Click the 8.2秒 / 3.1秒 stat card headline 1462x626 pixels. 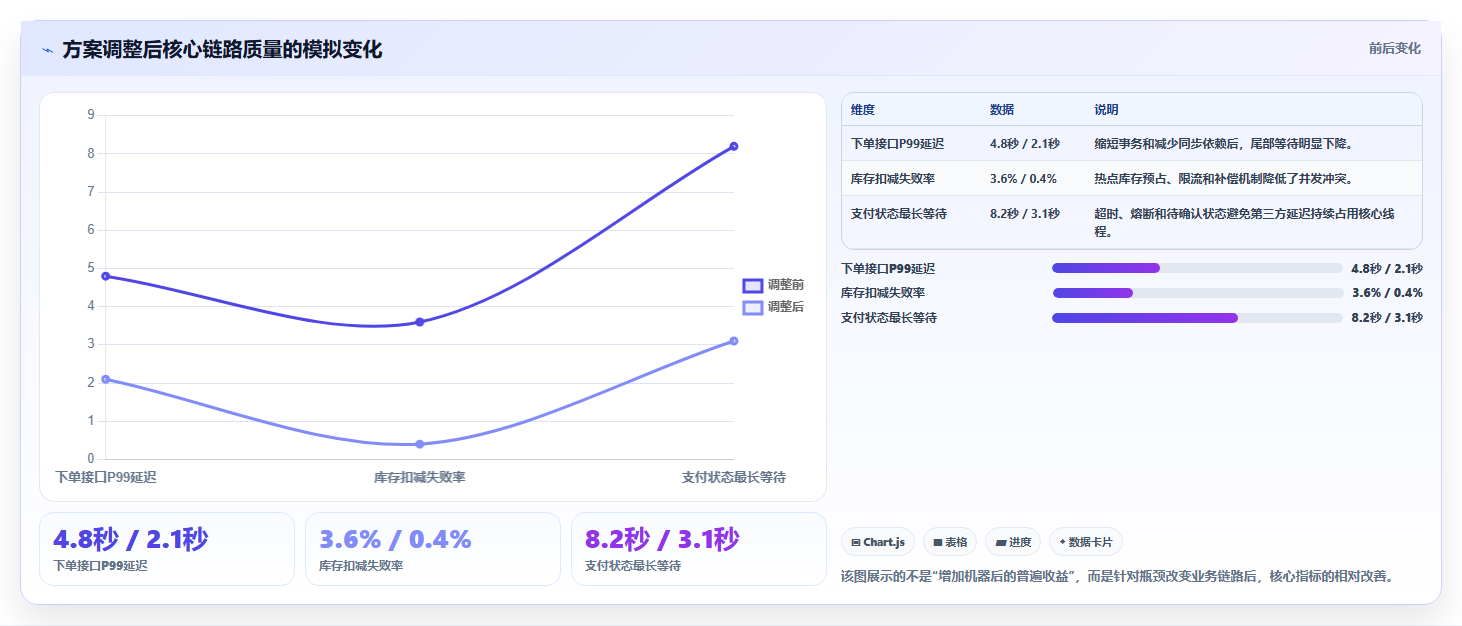pyautogui.click(x=662, y=540)
